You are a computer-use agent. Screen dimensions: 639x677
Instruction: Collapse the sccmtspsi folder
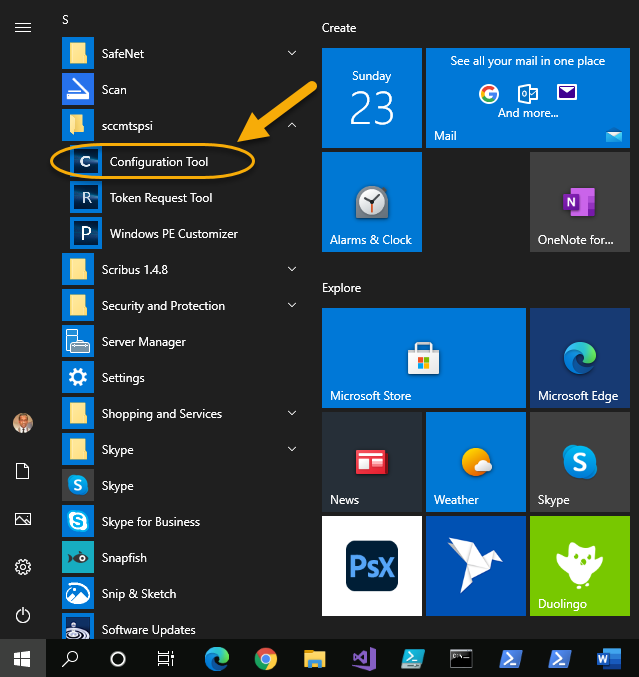pyautogui.click(x=291, y=126)
